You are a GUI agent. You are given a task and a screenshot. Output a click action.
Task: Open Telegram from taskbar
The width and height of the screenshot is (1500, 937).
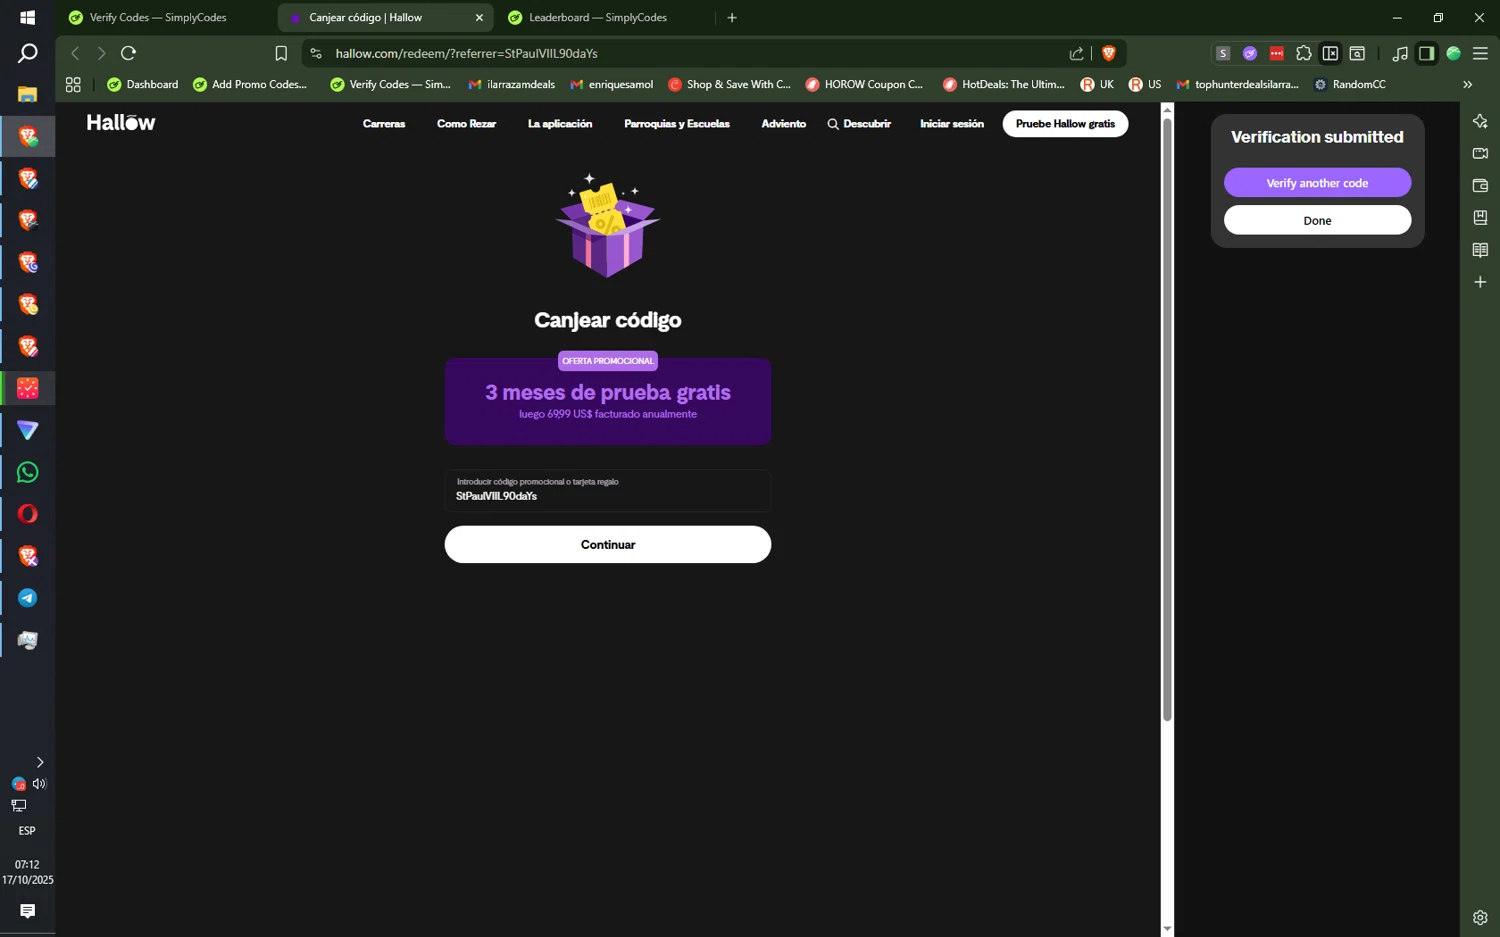[x=27, y=598]
